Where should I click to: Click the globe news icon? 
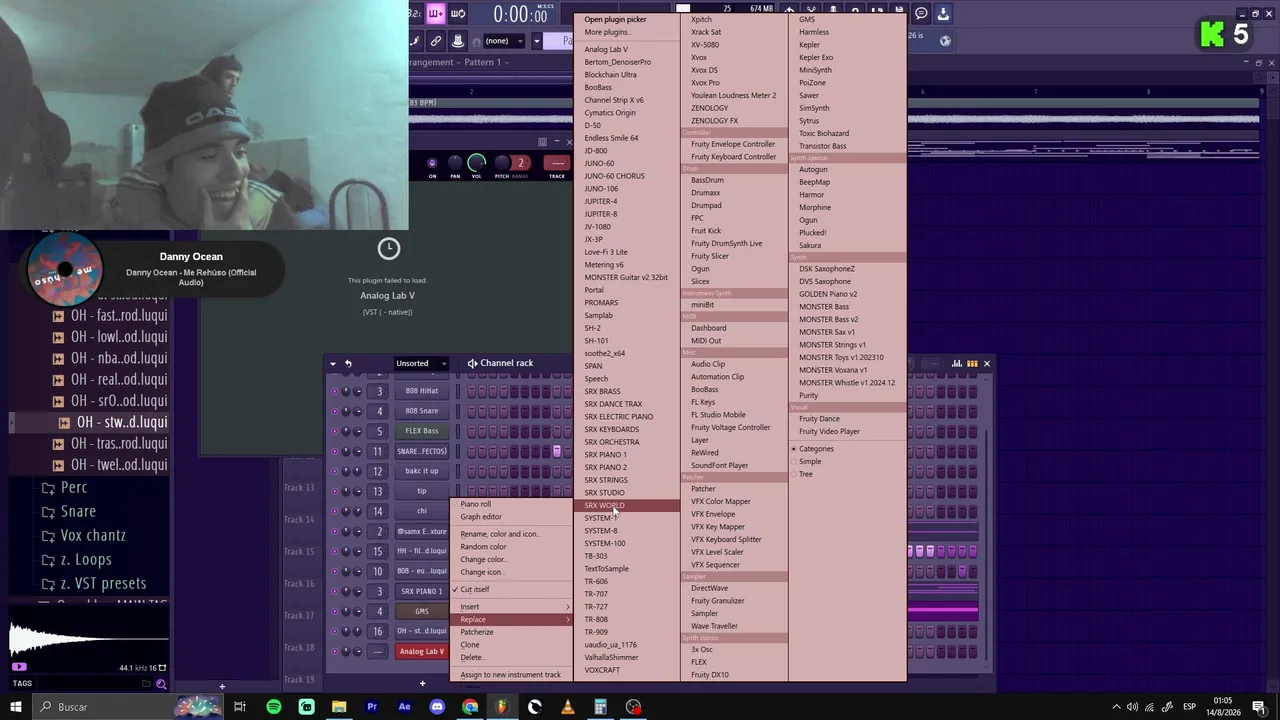945,41
